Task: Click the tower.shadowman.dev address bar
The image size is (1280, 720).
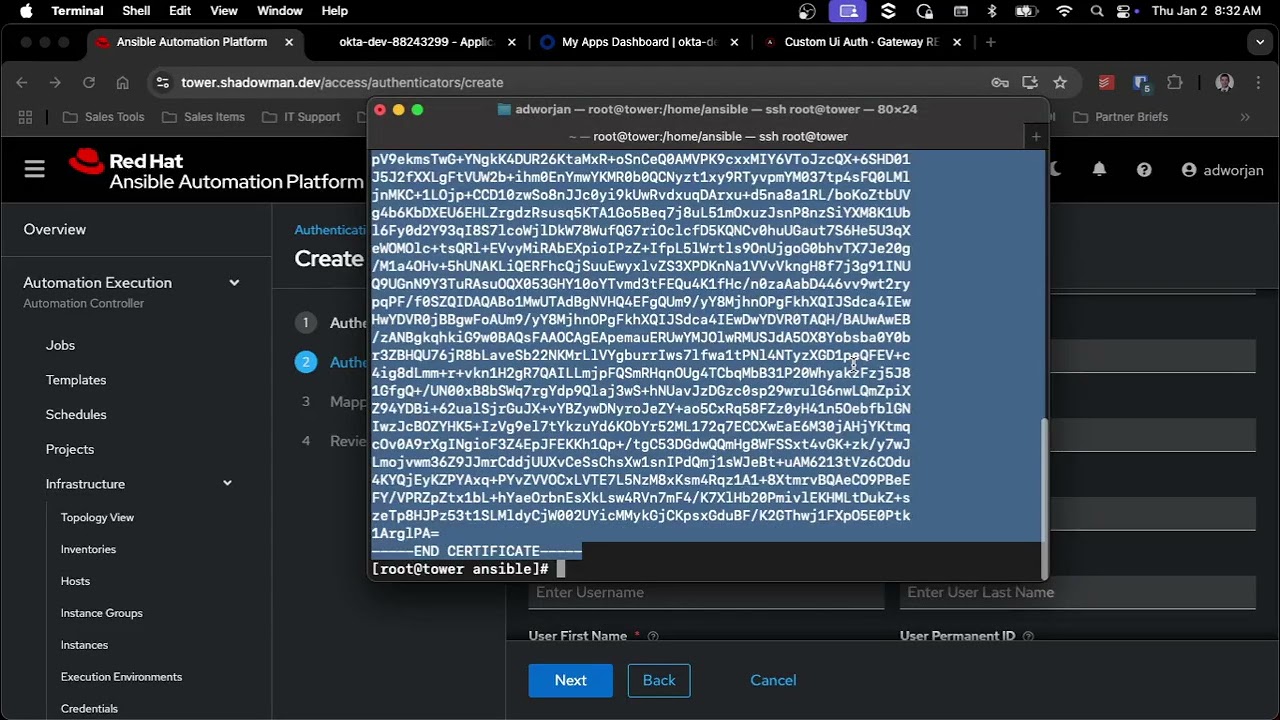Action: pyautogui.click(x=342, y=82)
